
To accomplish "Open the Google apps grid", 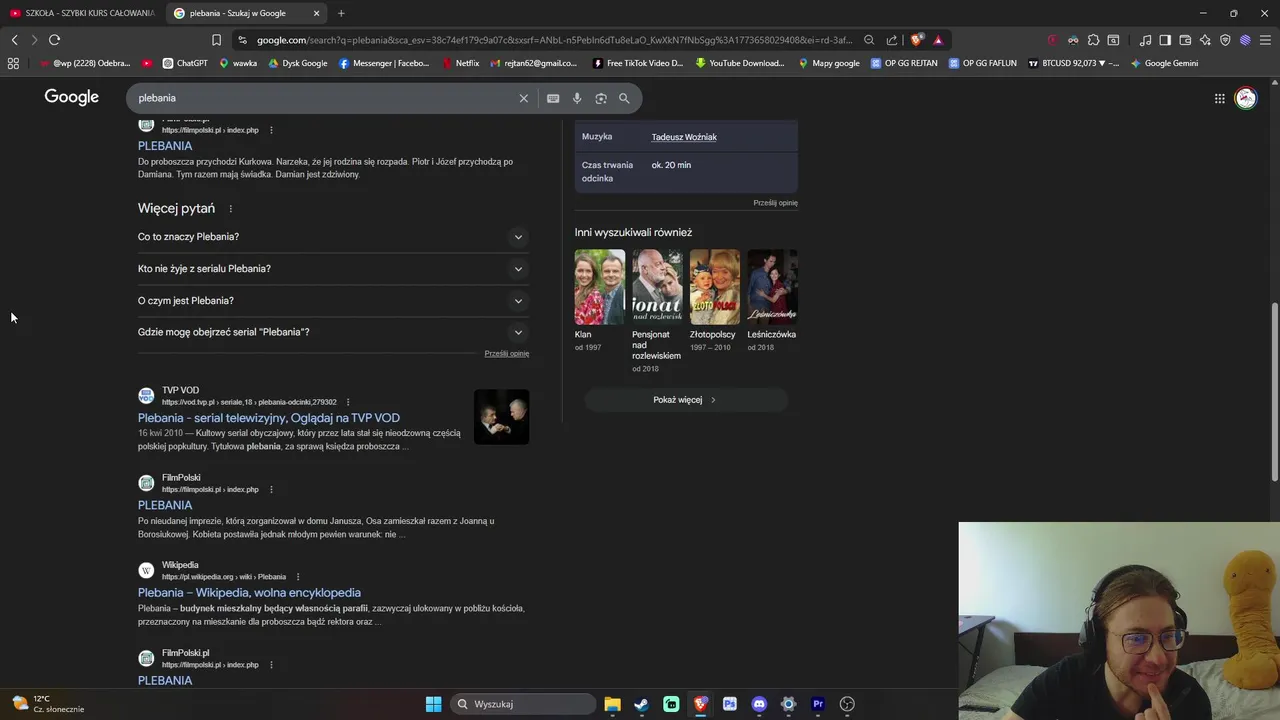I will click(x=1219, y=98).
